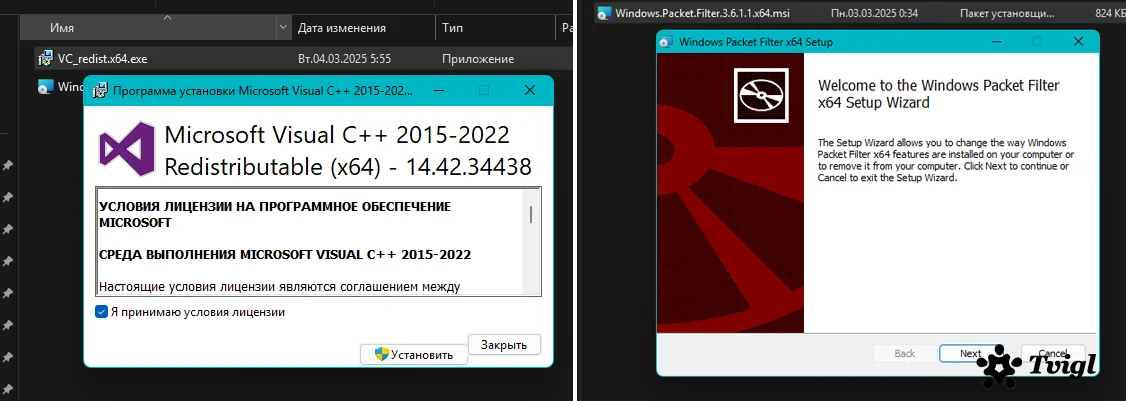Click the greyed-out Back button
Viewport: 1126px width, 401px height.
904,353
